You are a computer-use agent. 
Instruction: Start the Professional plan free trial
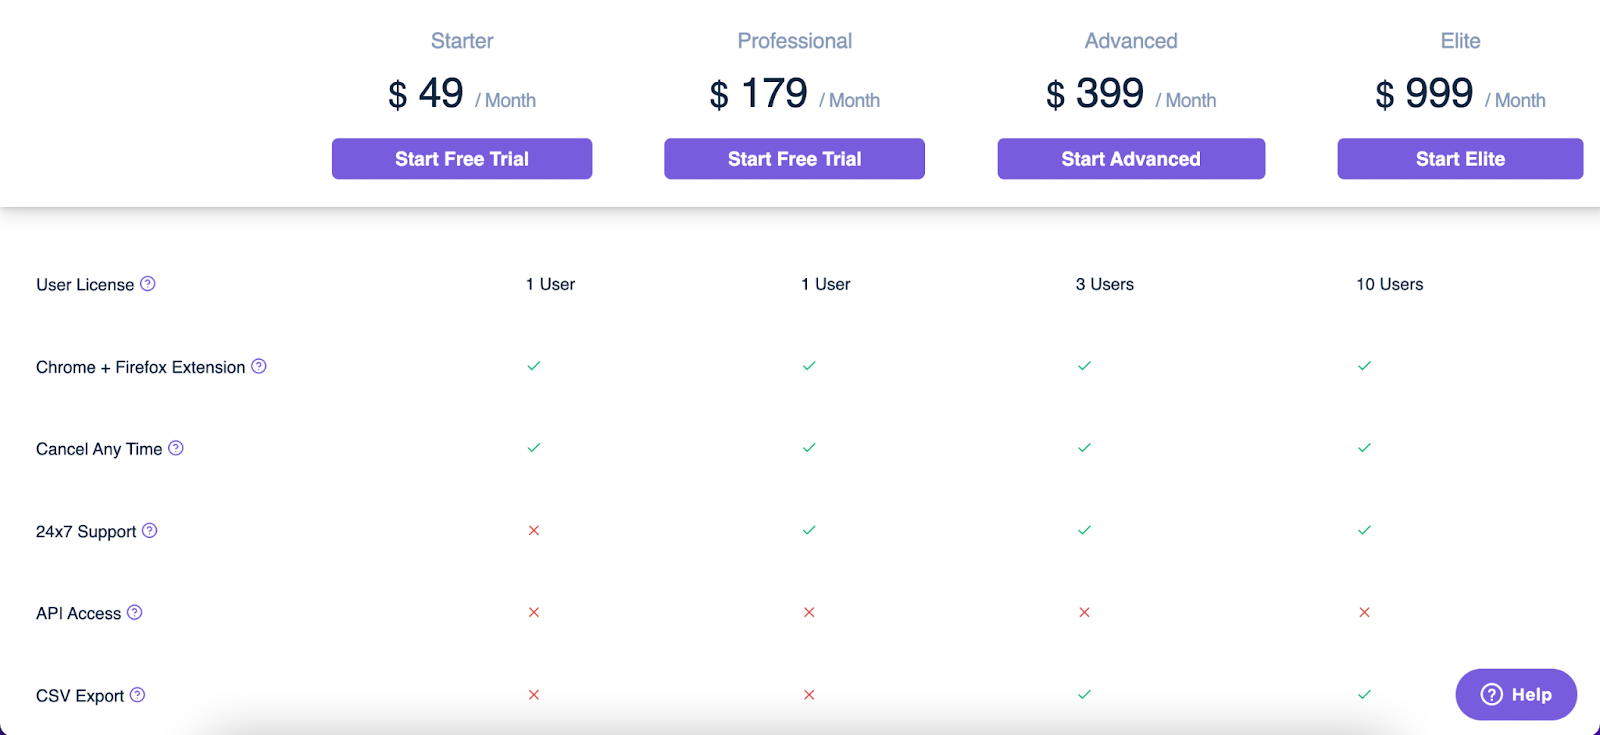click(x=794, y=159)
